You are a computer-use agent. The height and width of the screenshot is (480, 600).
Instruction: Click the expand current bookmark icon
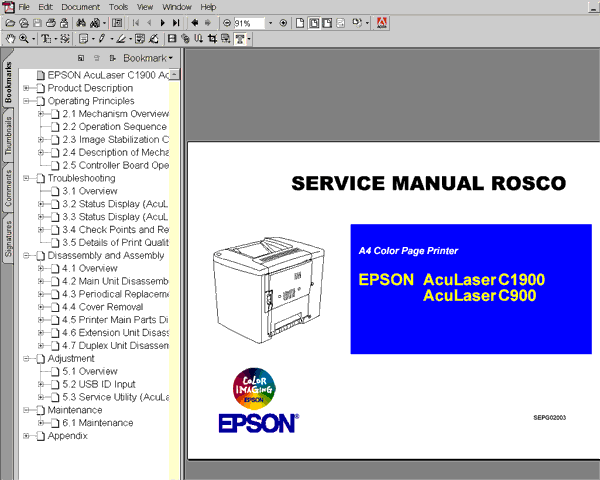tap(112, 58)
